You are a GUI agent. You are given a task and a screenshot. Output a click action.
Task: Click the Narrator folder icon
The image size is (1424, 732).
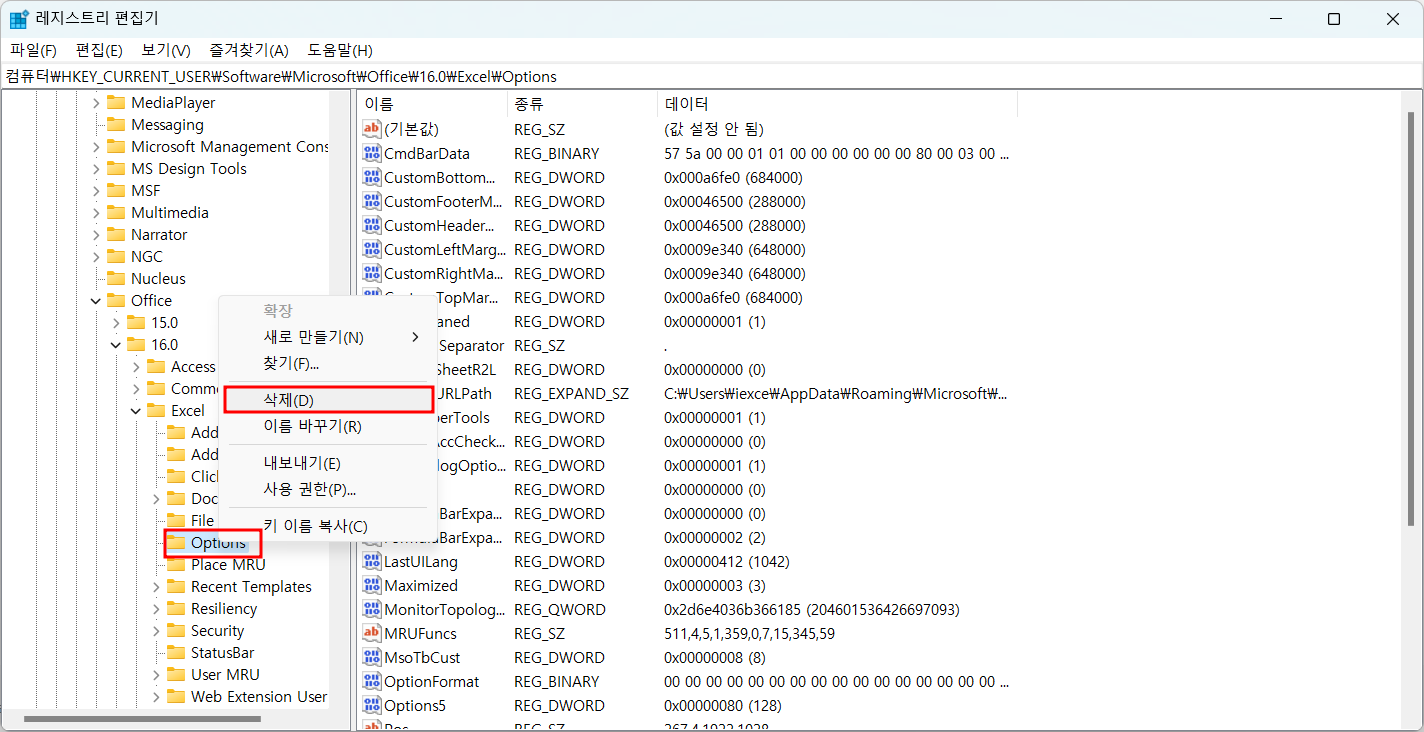(x=116, y=235)
